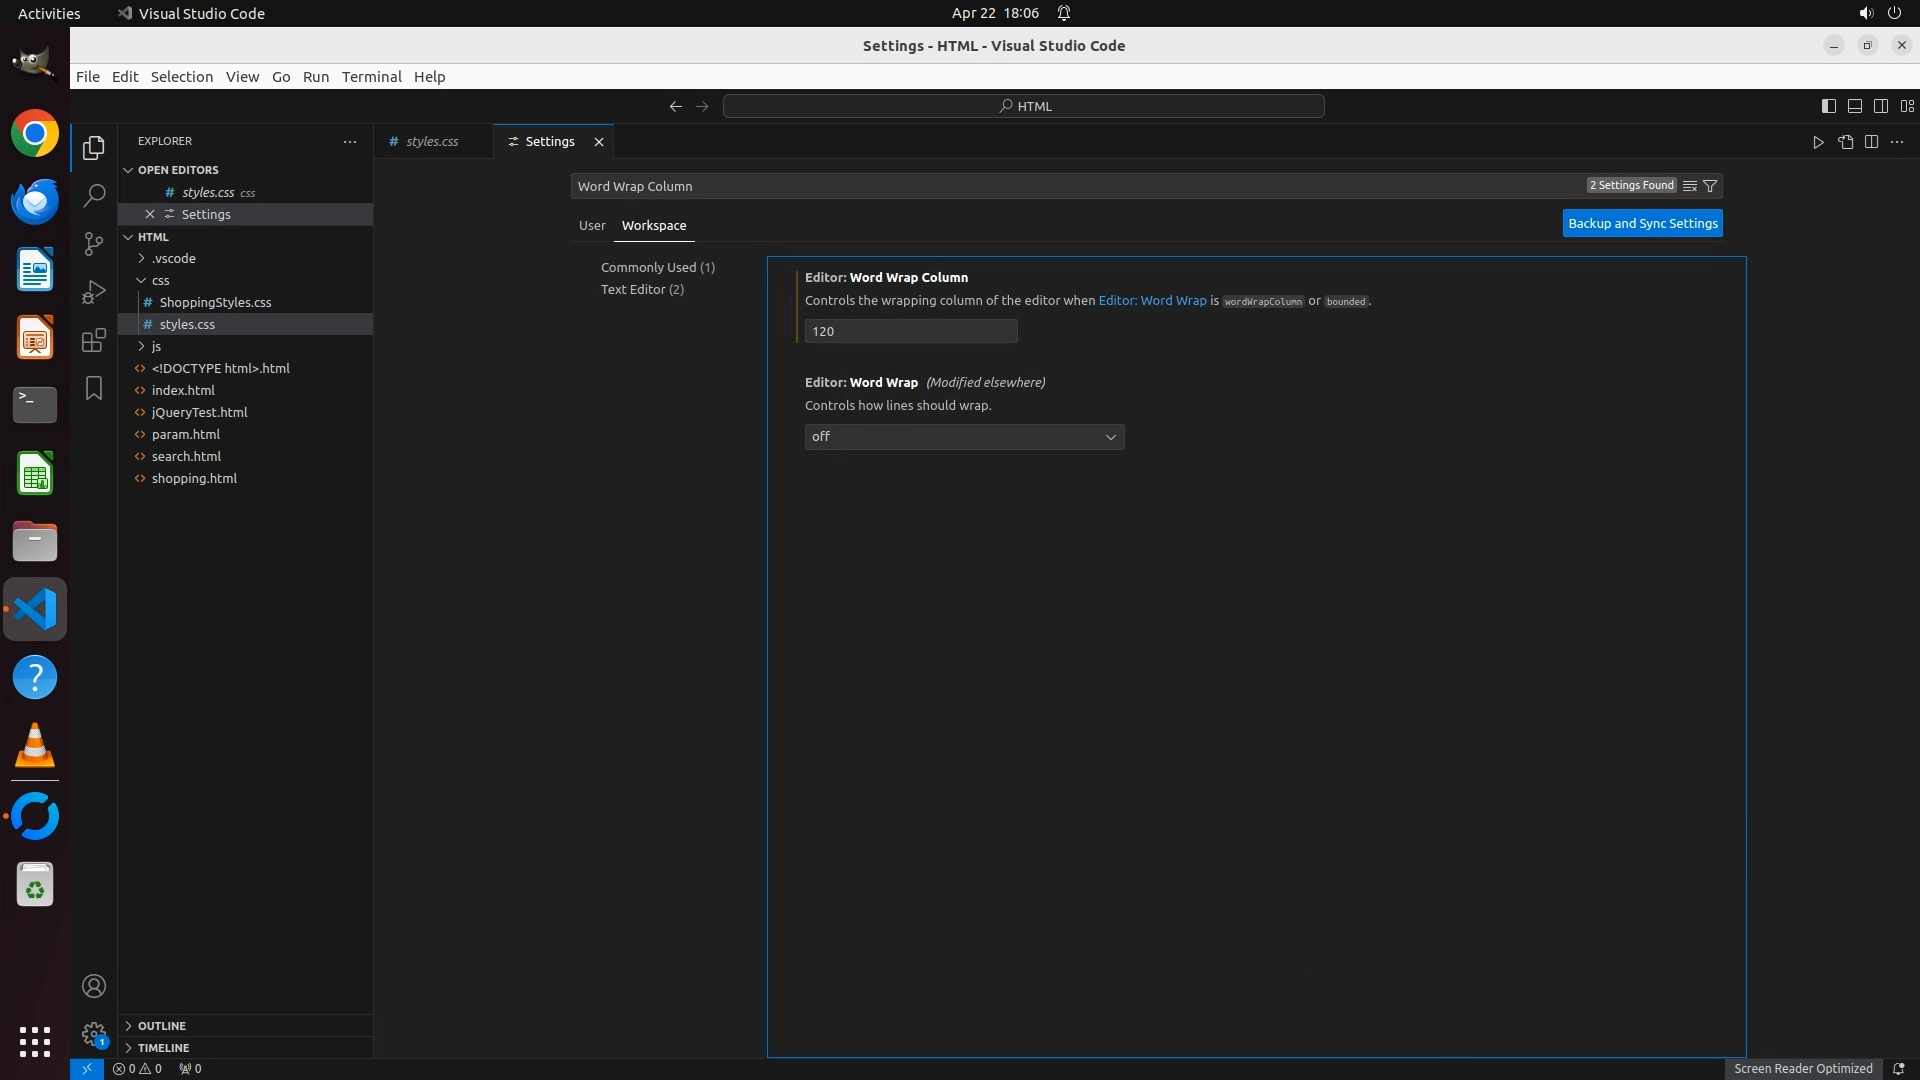This screenshot has height=1080, width=1920.
Task: Open the Extensions view
Action: tap(94, 340)
